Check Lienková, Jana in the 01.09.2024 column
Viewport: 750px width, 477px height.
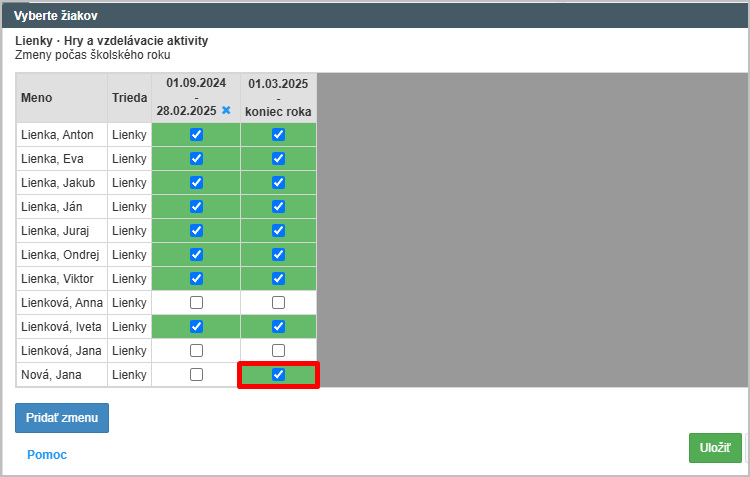(196, 351)
